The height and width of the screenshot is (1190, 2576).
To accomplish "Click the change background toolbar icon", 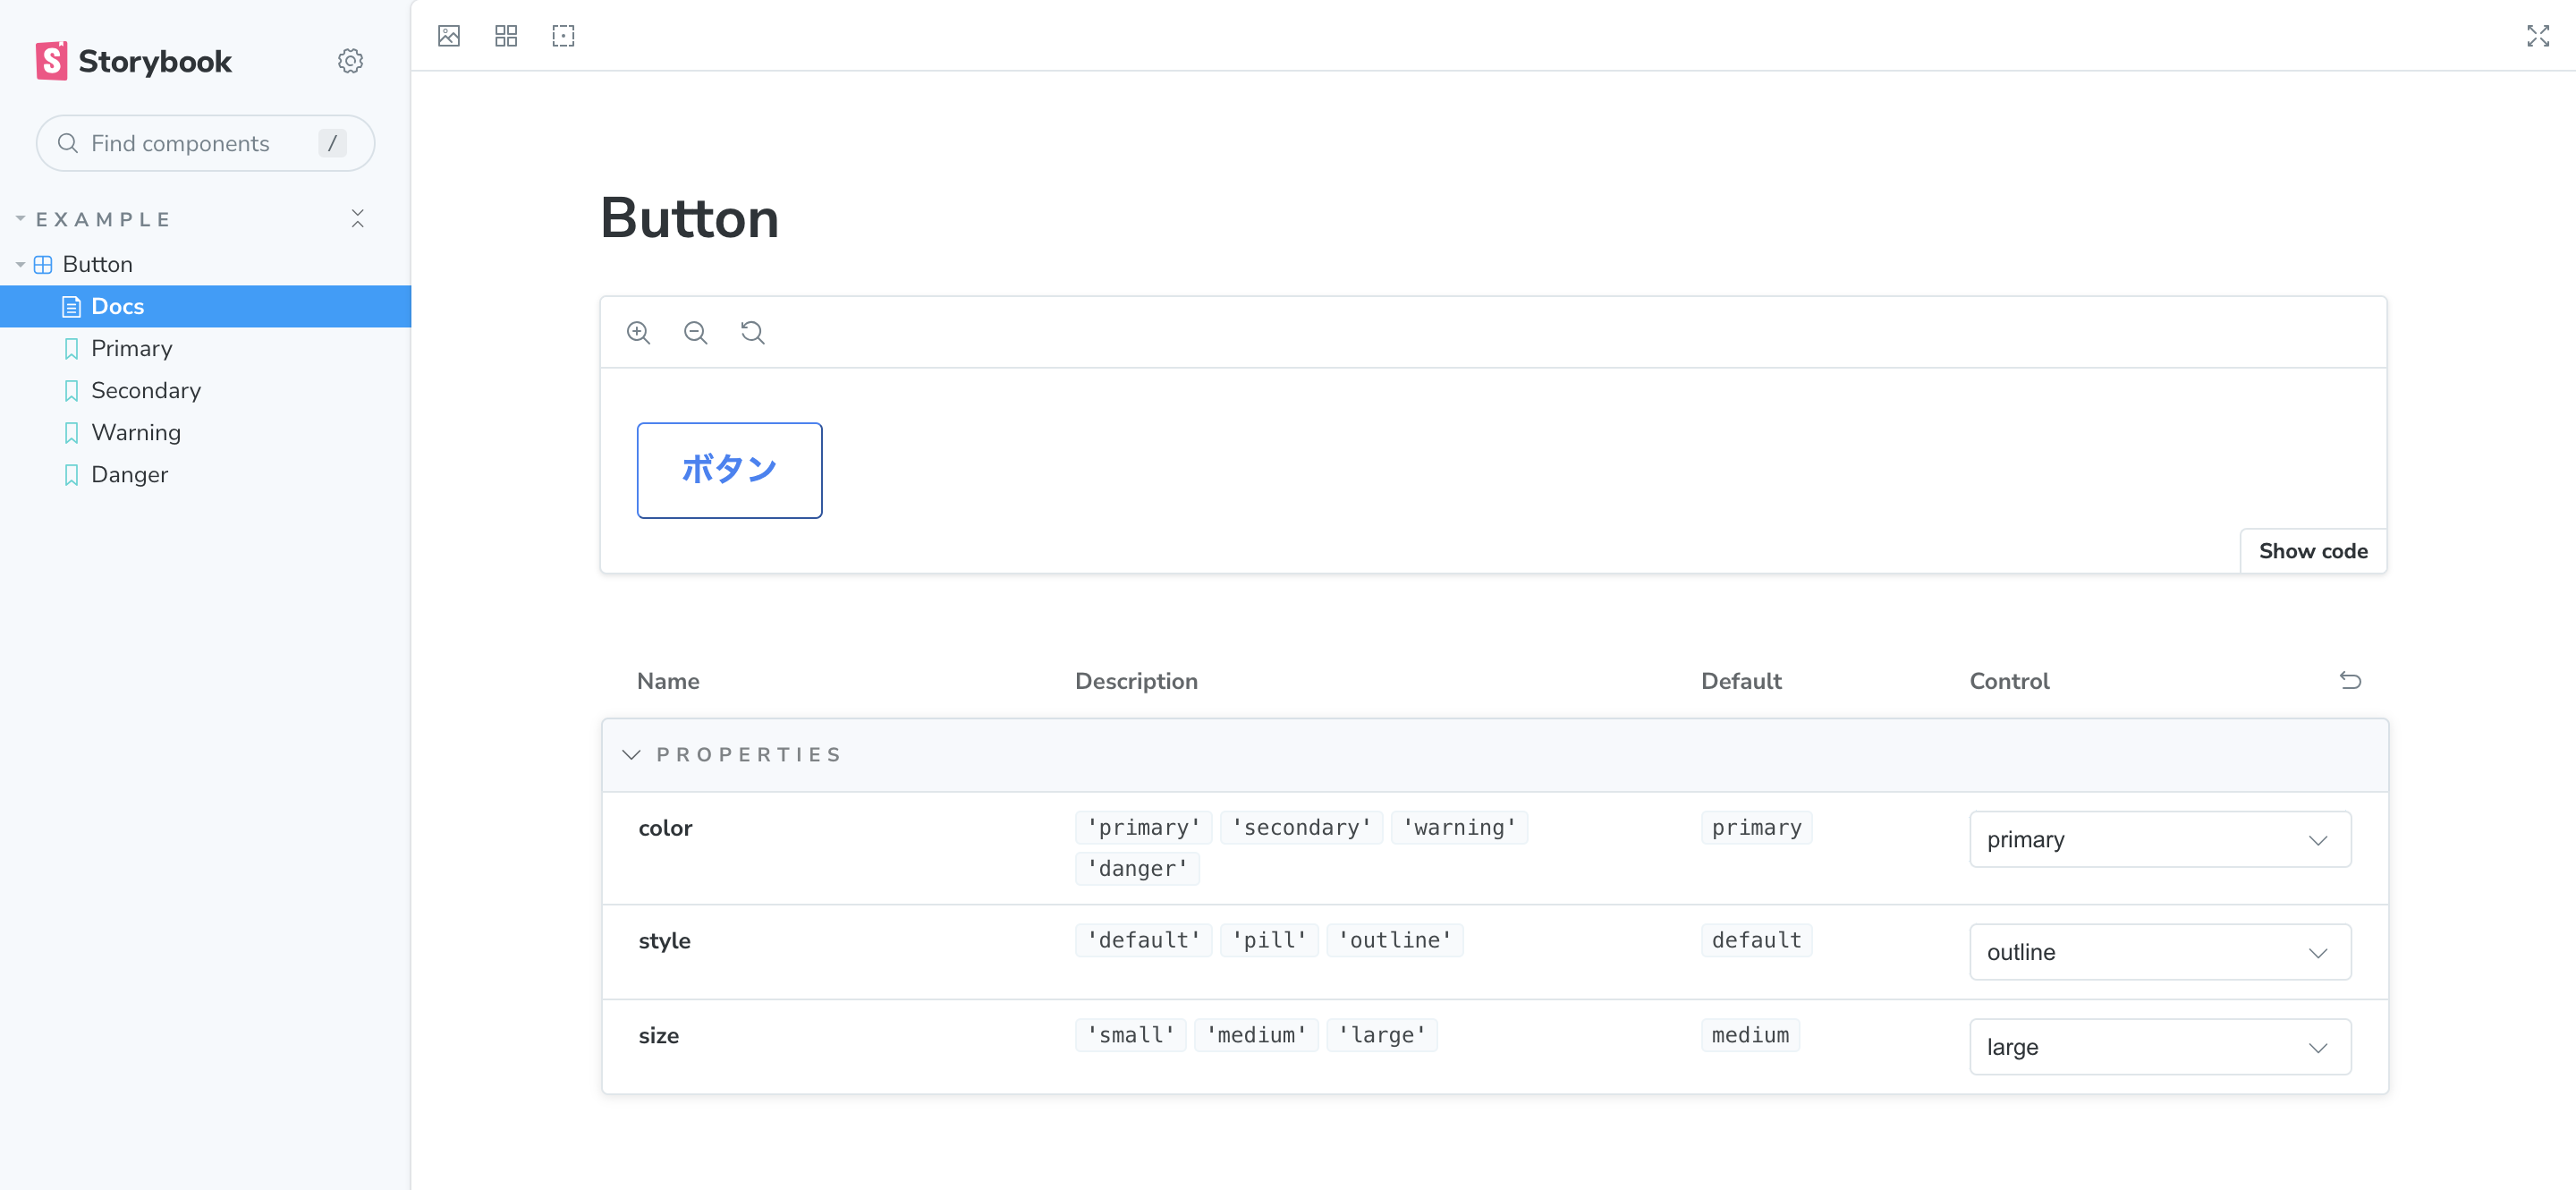I will [x=449, y=36].
